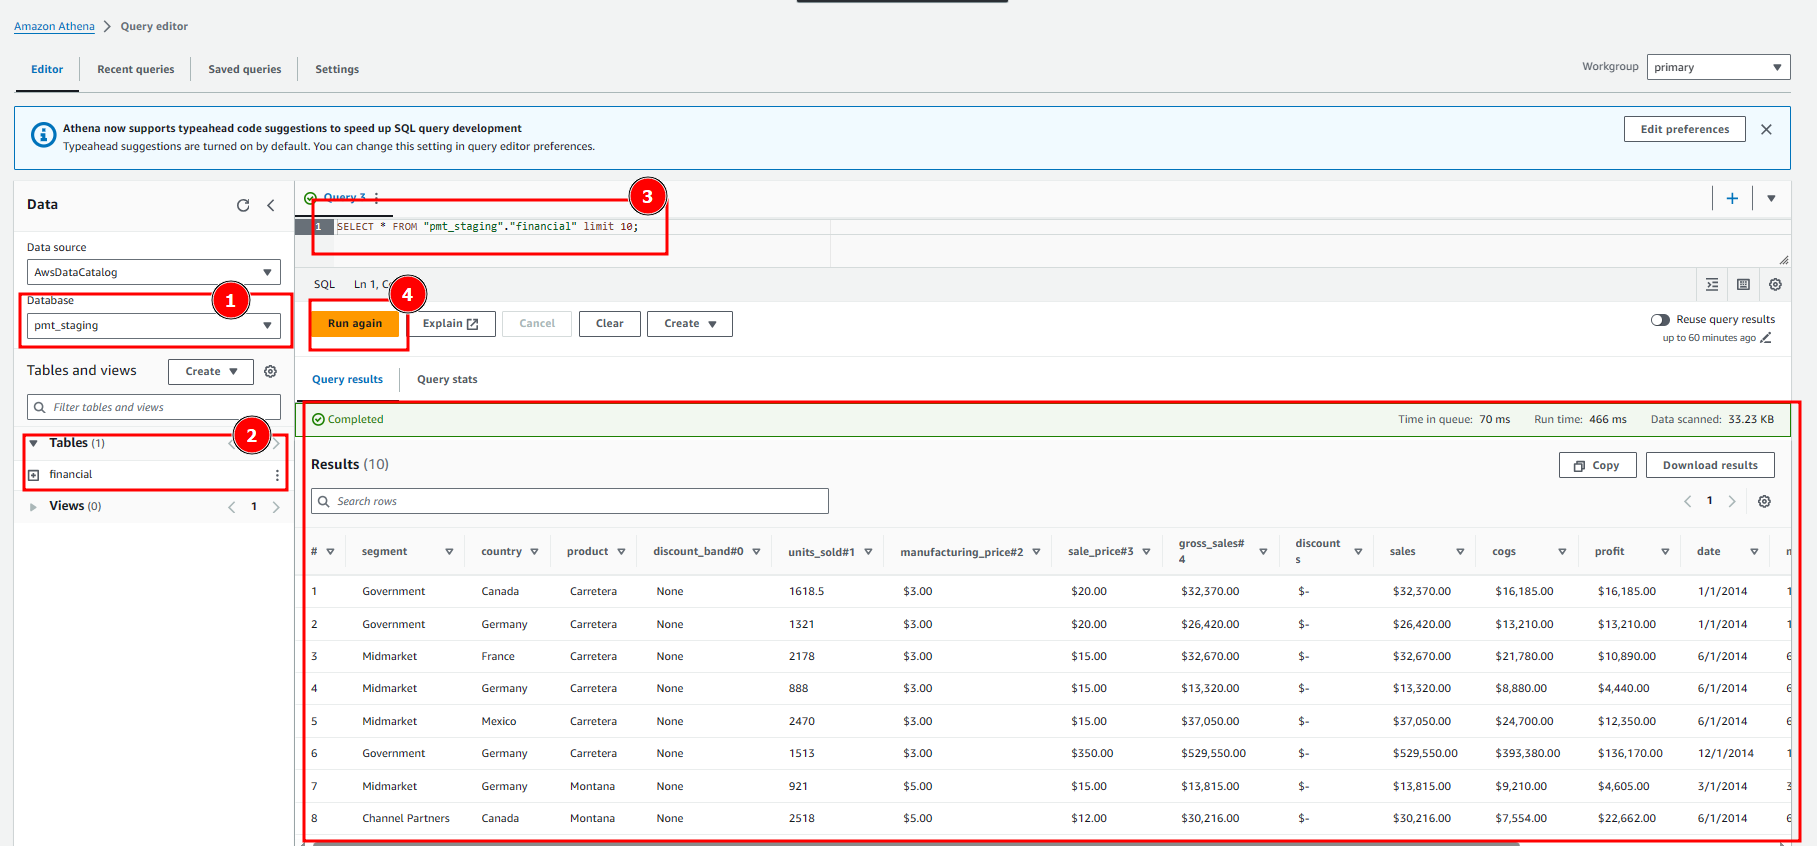Sort by discount_band#0 column
Screen dimensions: 1817x846
756,552
